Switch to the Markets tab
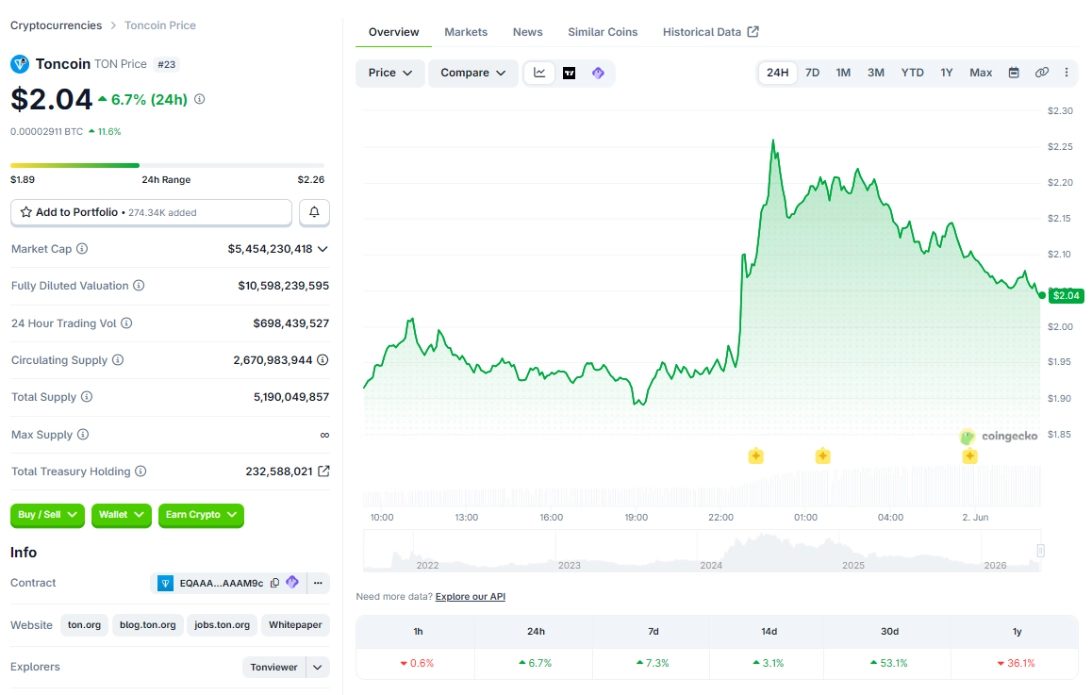Viewport: 1092px width, 695px height. (466, 32)
